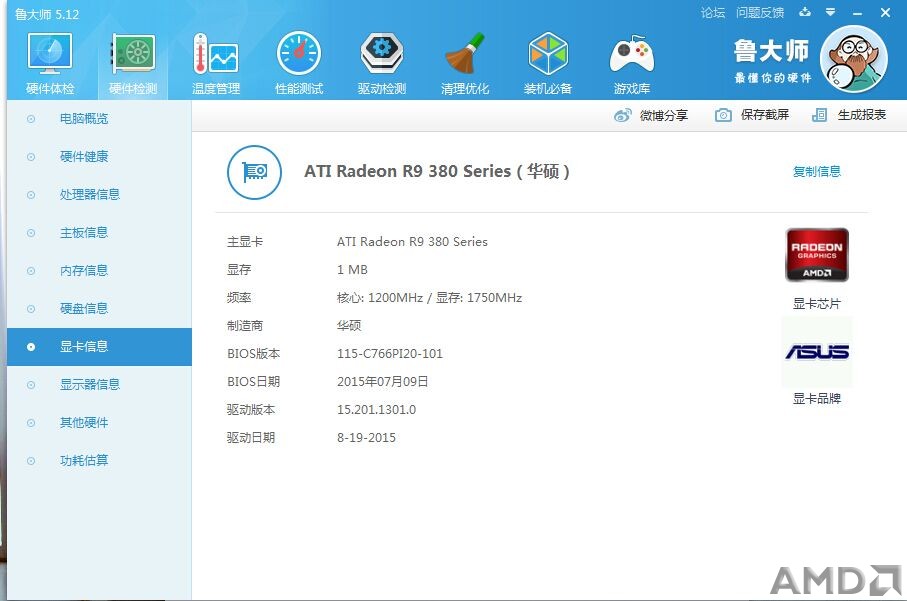Screen dimensions: 907x601
Task: Select 处理器信息 in sidebar
Action: click(x=99, y=194)
